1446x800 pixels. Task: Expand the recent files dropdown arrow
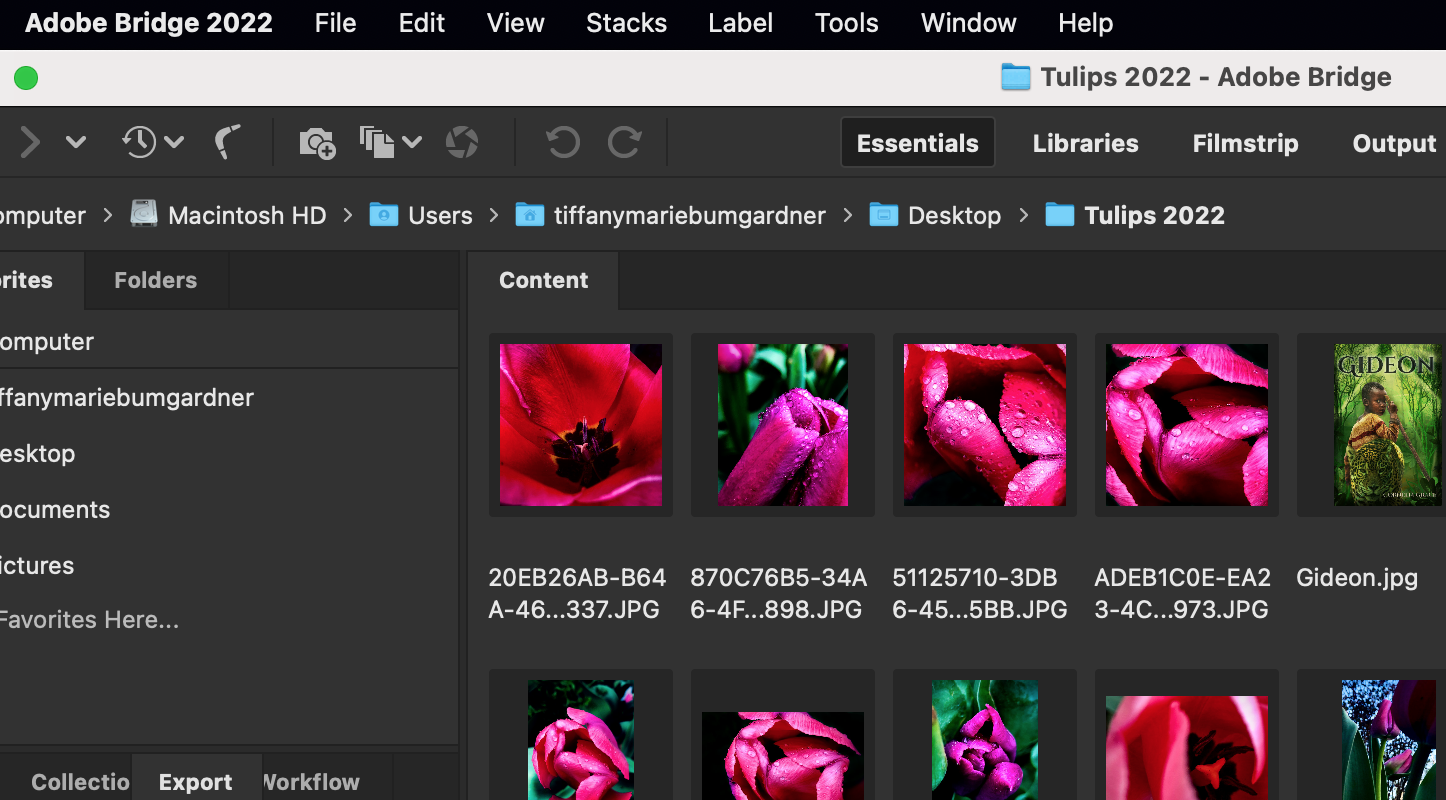pyautogui.click(x=174, y=143)
